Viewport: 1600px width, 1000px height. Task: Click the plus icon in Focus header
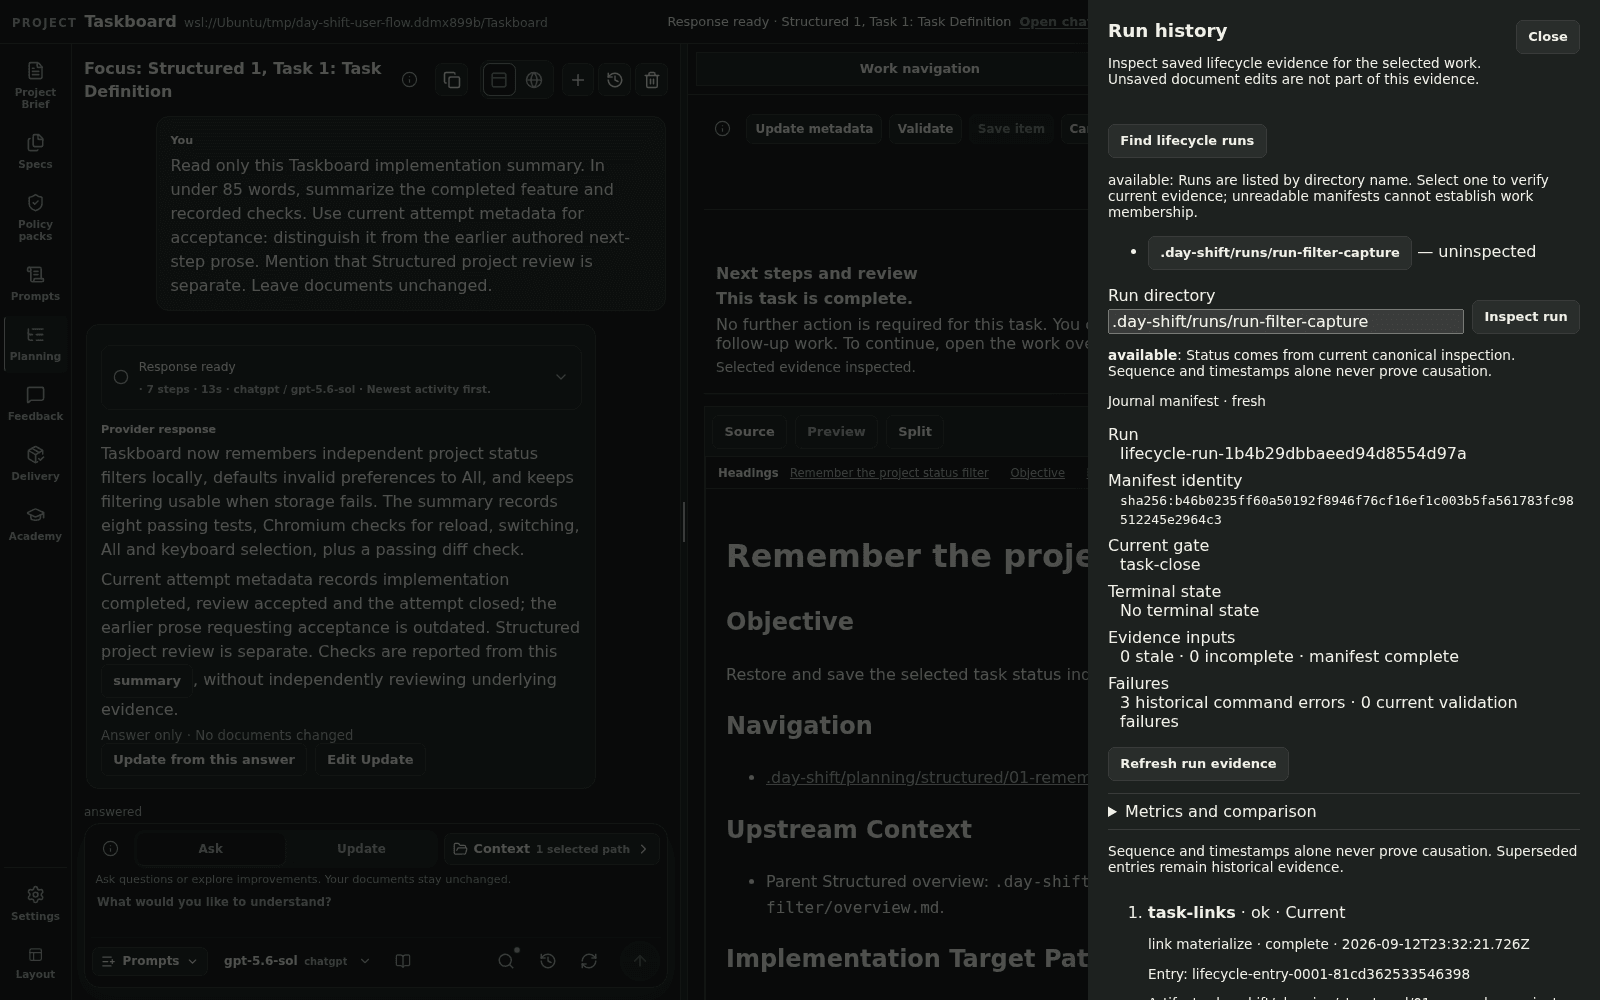pos(578,80)
